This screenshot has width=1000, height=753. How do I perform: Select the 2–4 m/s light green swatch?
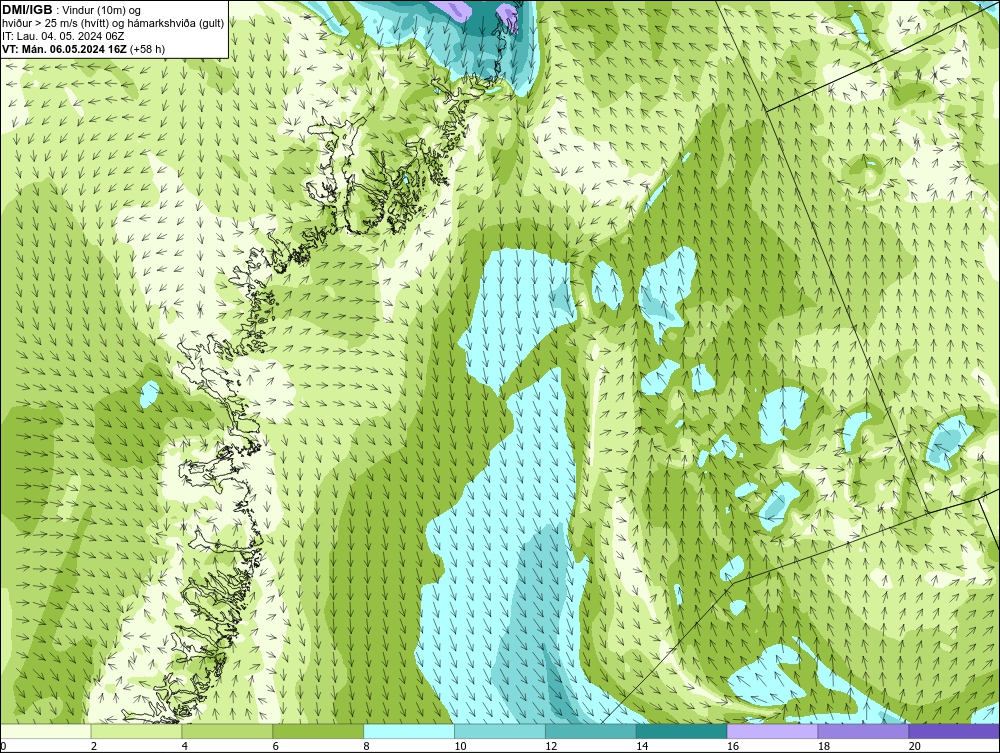[x=136, y=731]
